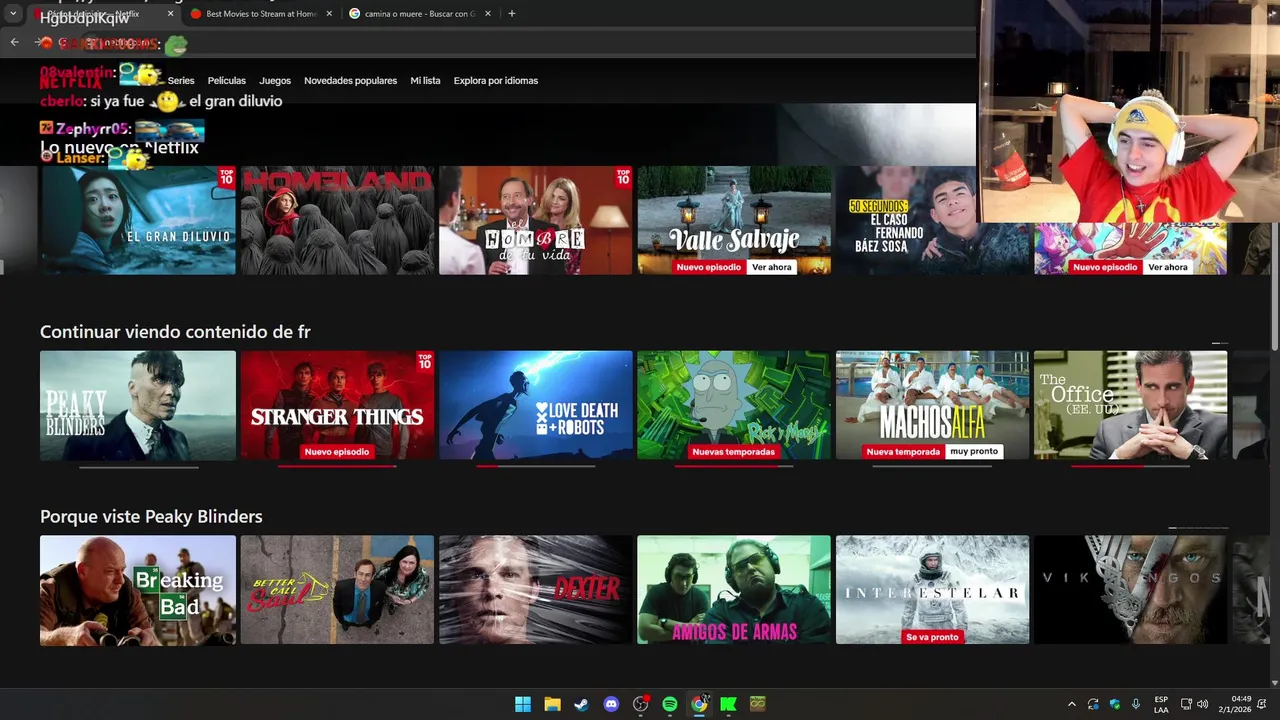Open Novedades populares on Netflix

tap(350, 81)
